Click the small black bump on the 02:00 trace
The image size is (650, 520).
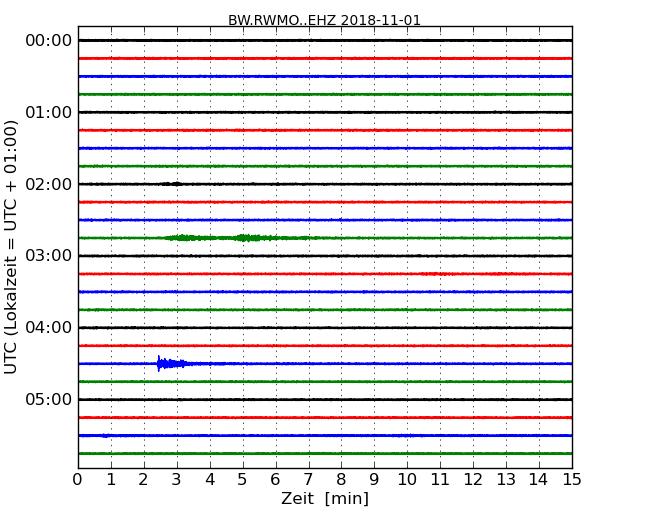tap(172, 184)
